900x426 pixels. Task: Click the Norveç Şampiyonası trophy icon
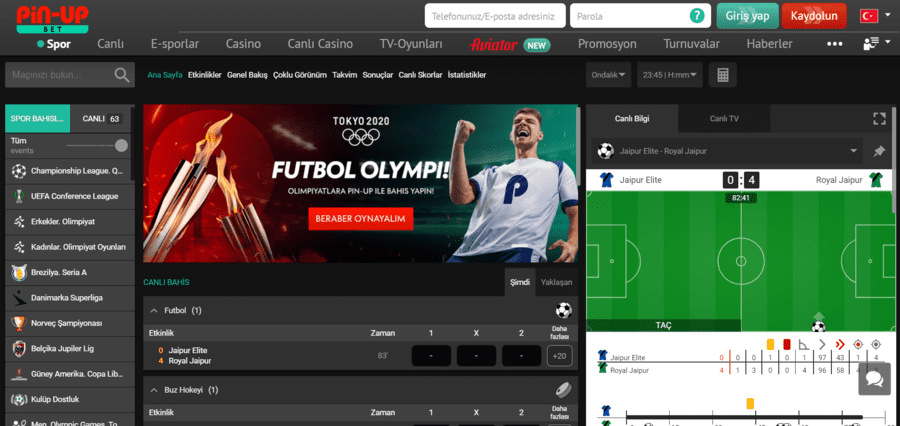point(19,323)
